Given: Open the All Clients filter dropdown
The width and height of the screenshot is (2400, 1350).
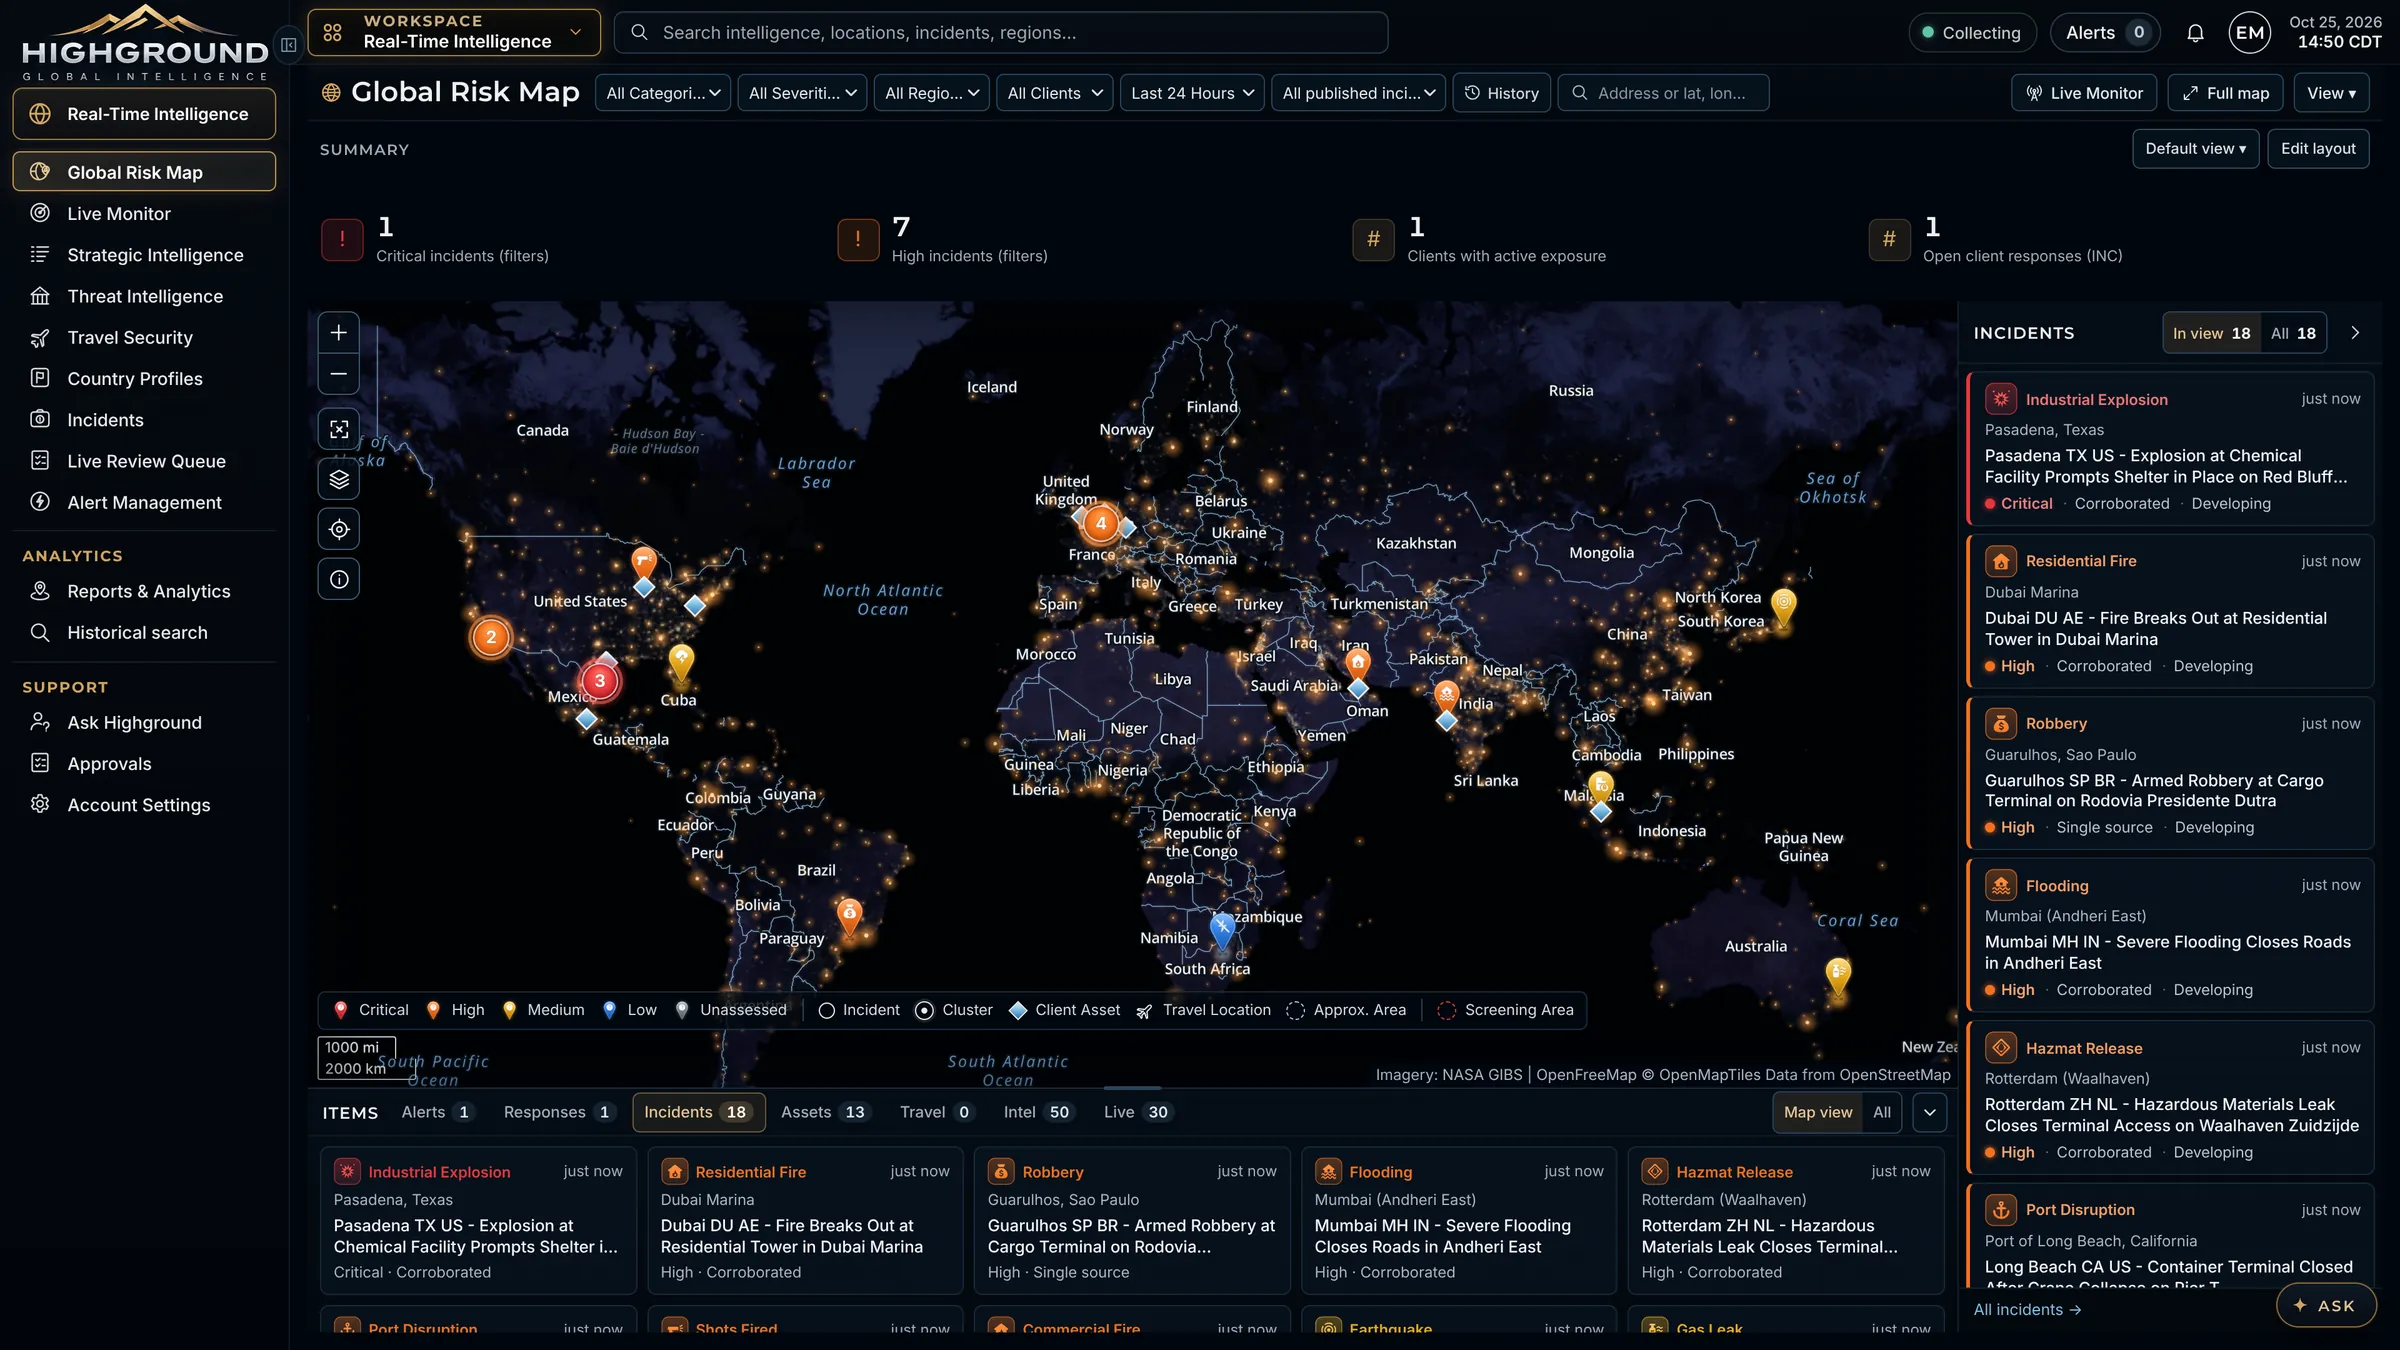Looking at the screenshot, I should [x=1054, y=93].
